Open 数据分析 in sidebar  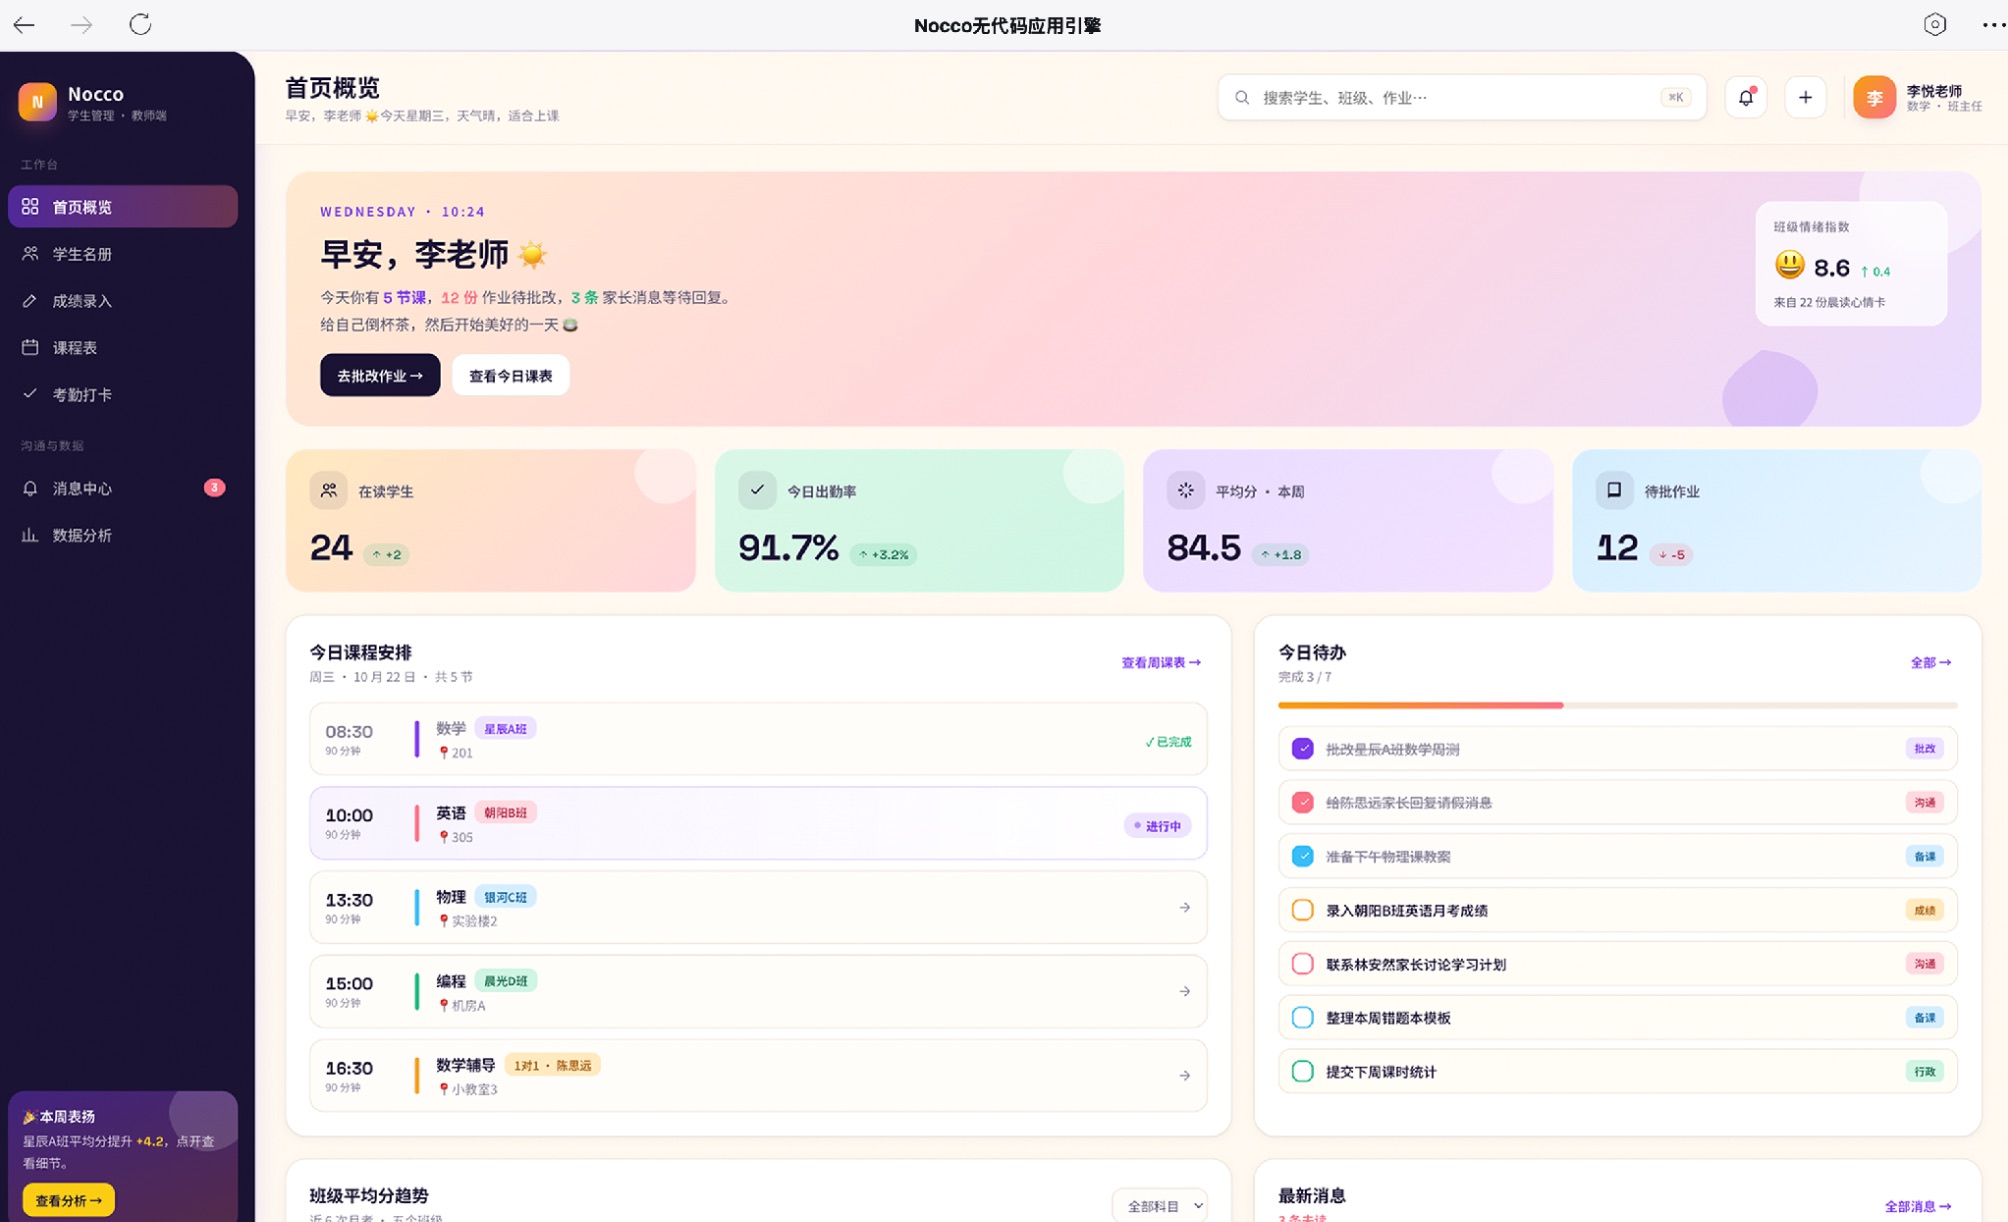(x=123, y=535)
